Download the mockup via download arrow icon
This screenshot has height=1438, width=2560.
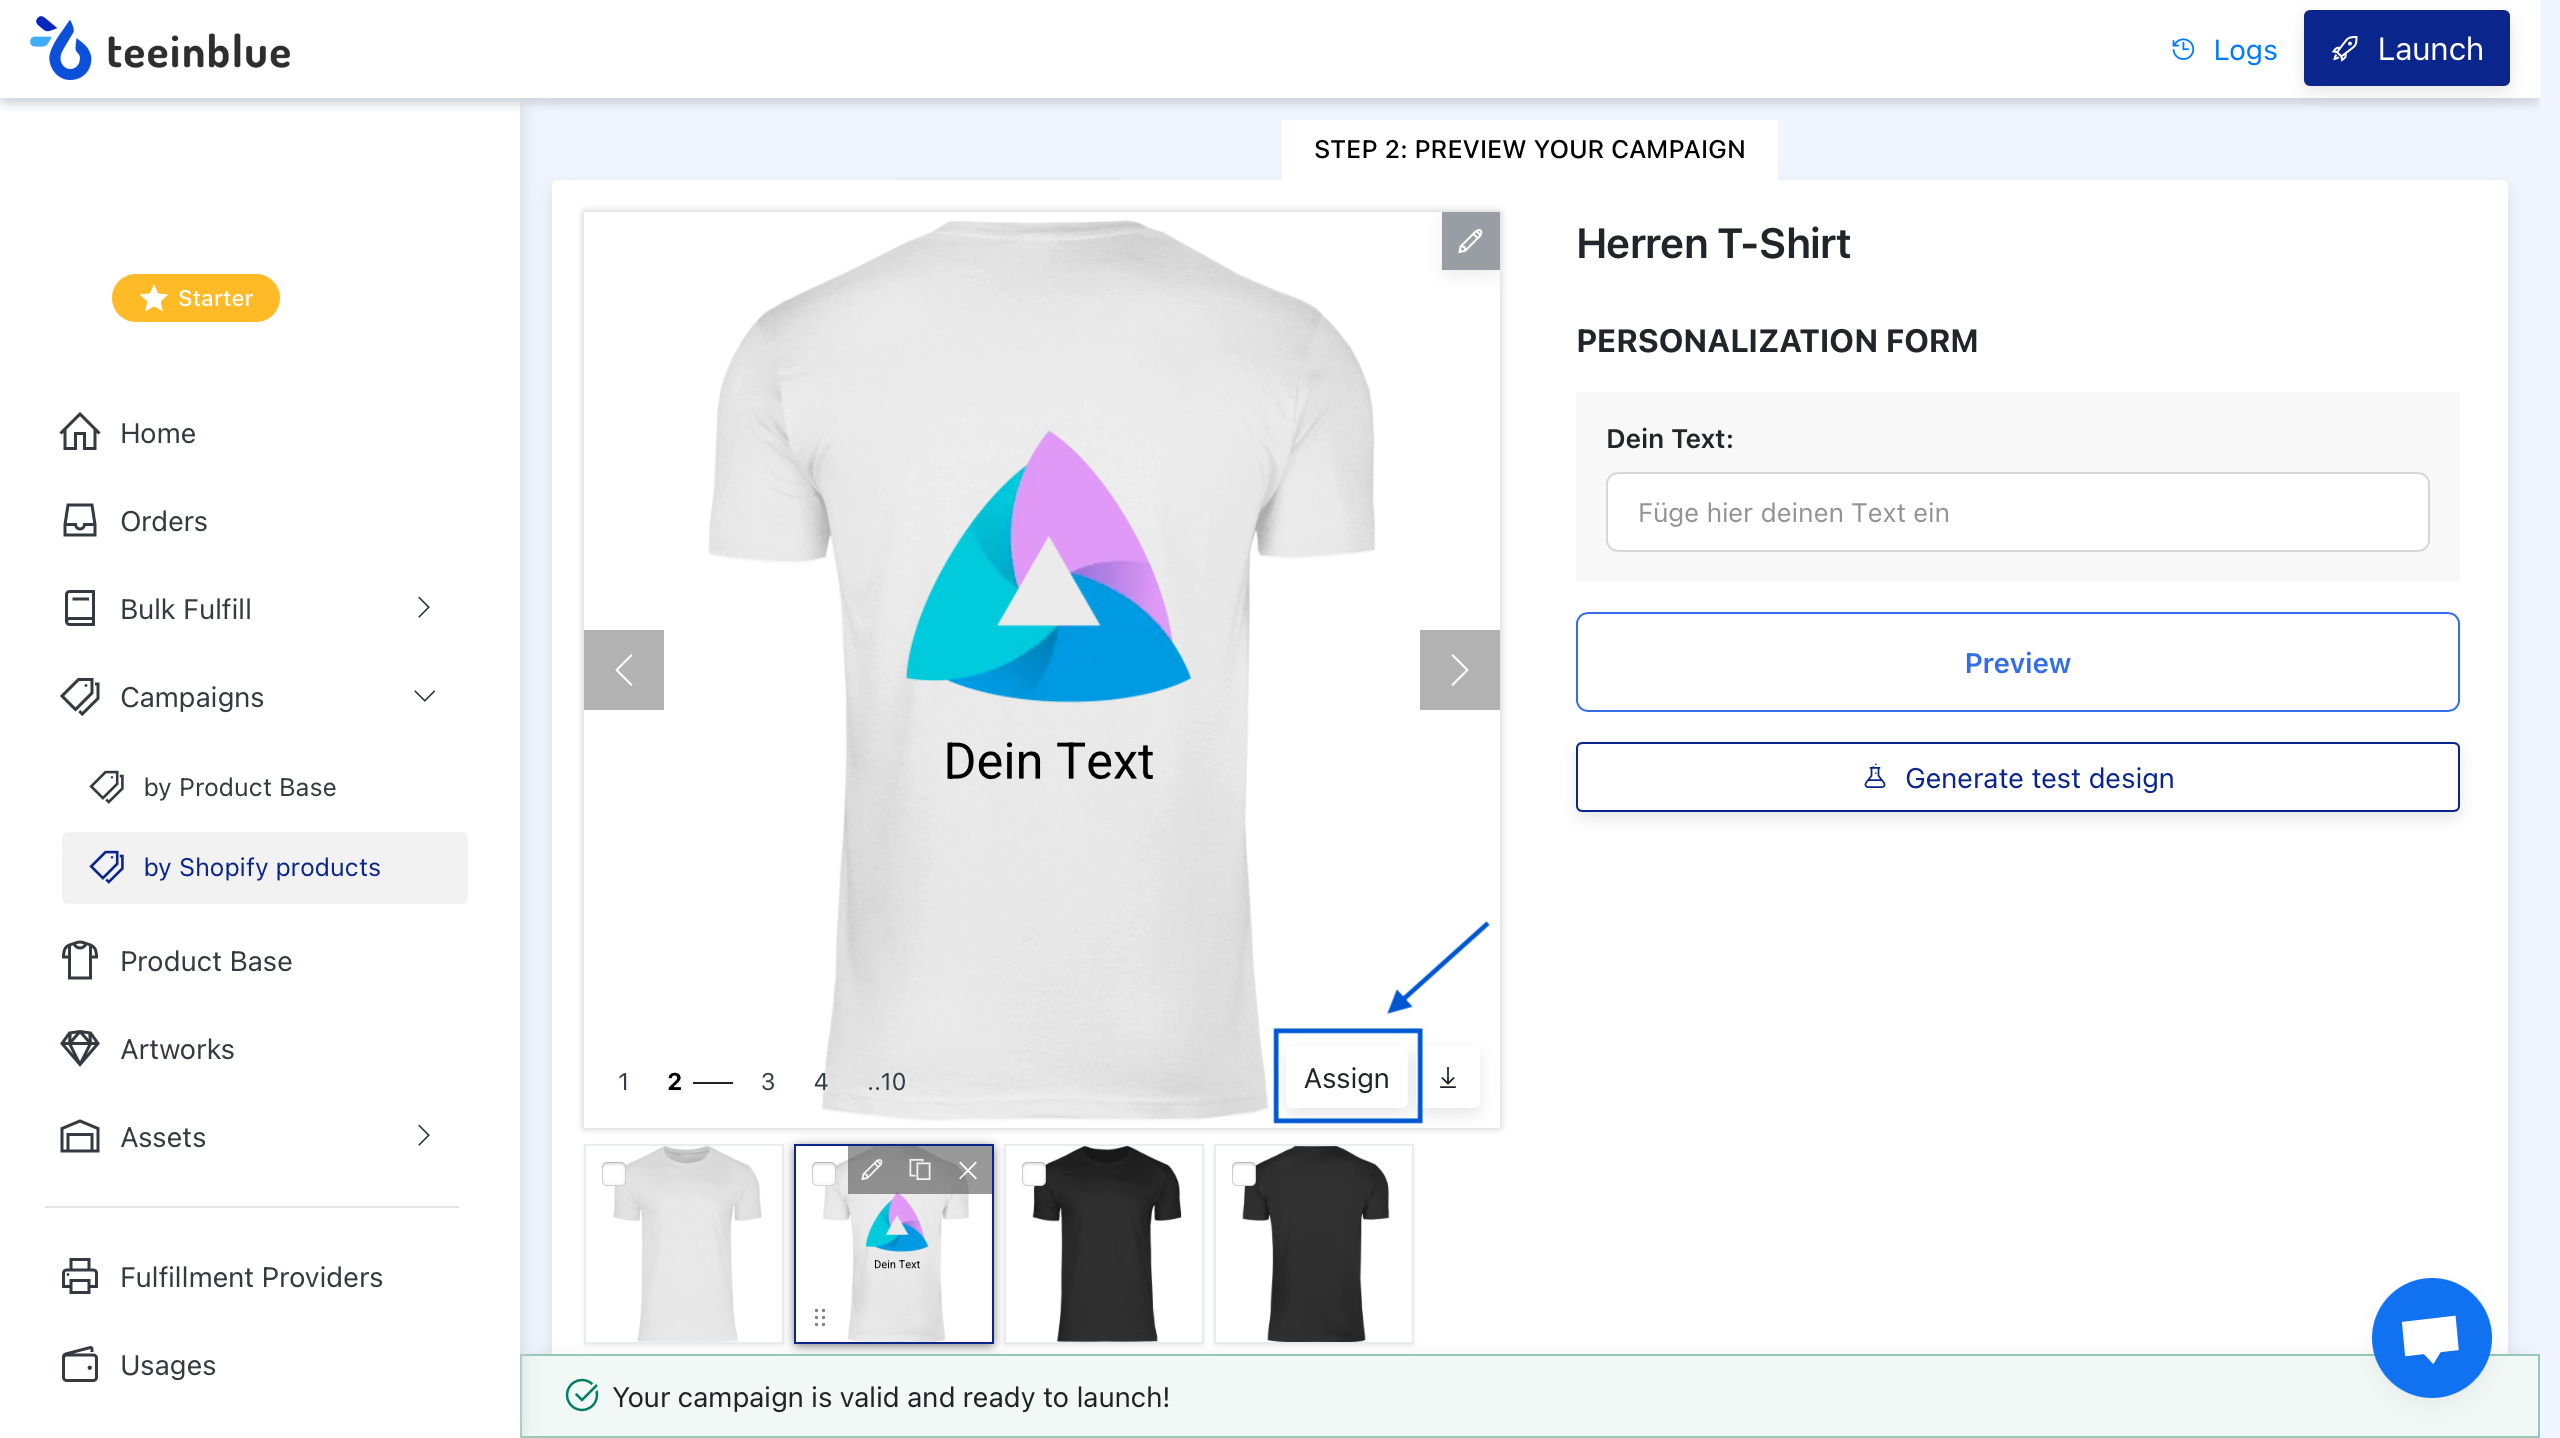click(1448, 1078)
